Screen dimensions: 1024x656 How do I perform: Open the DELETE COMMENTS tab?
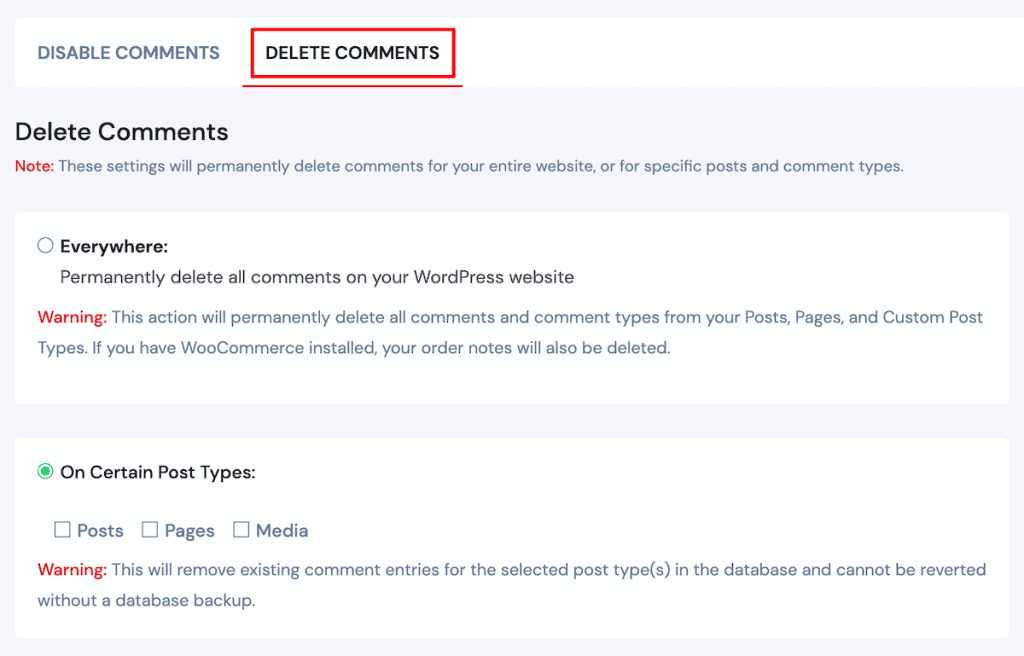[352, 52]
